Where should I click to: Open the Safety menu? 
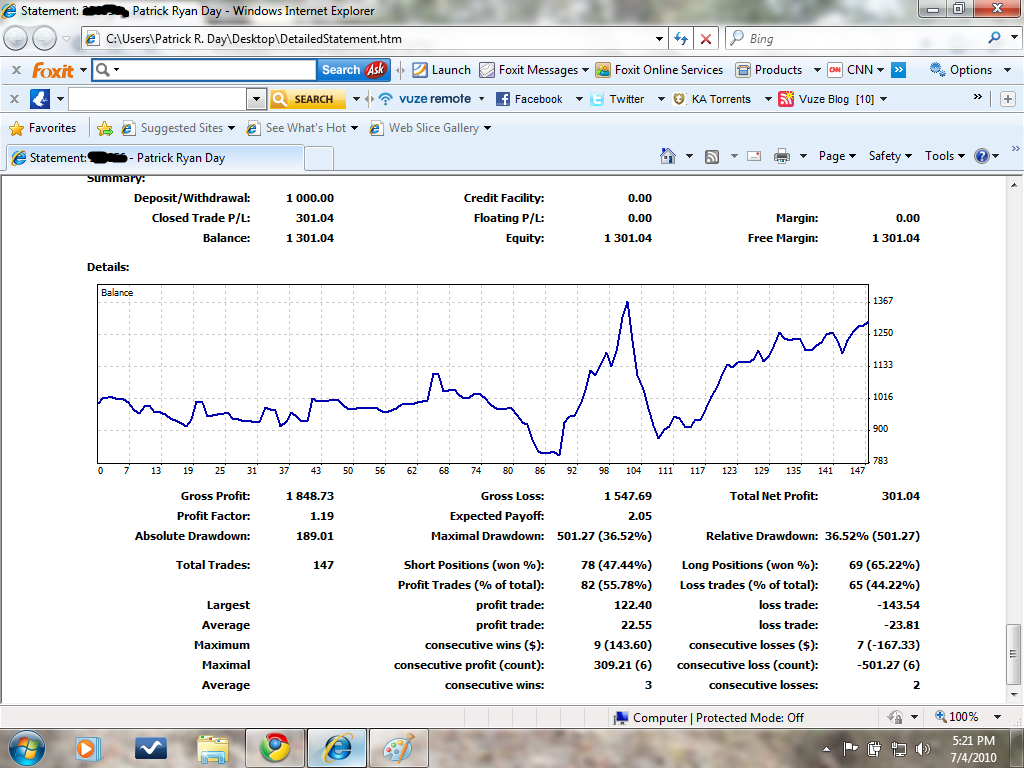pyautogui.click(x=889, y=156)
